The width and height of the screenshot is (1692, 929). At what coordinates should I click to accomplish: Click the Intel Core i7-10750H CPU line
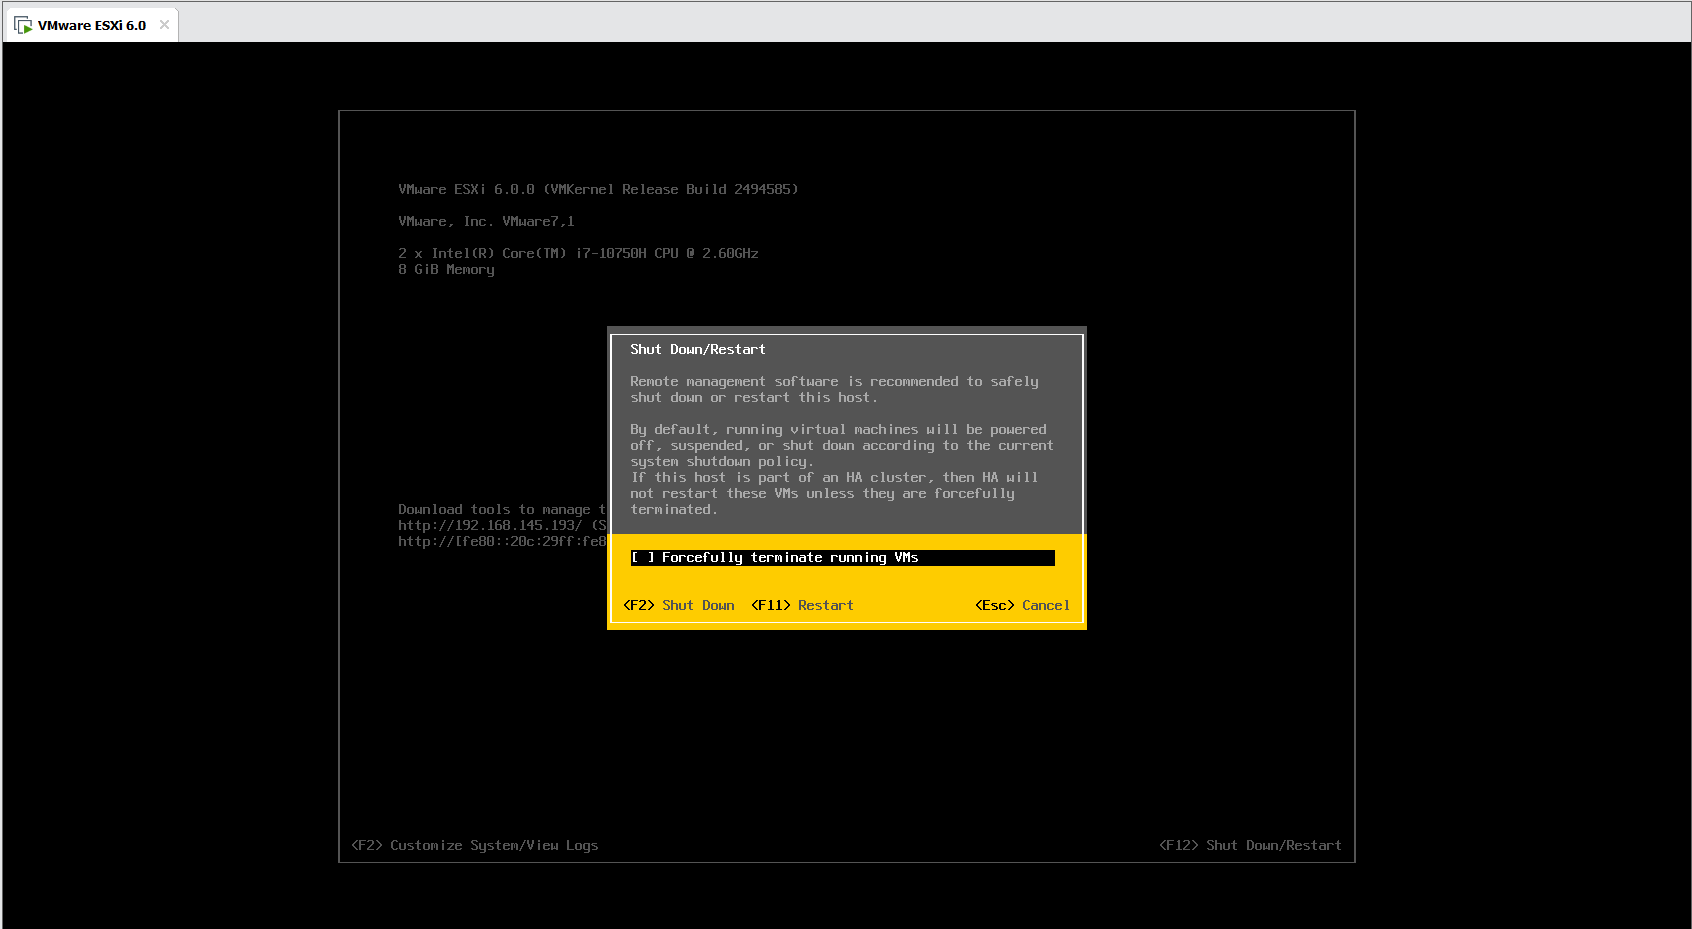pyautogui.click(x=578, y=254)
